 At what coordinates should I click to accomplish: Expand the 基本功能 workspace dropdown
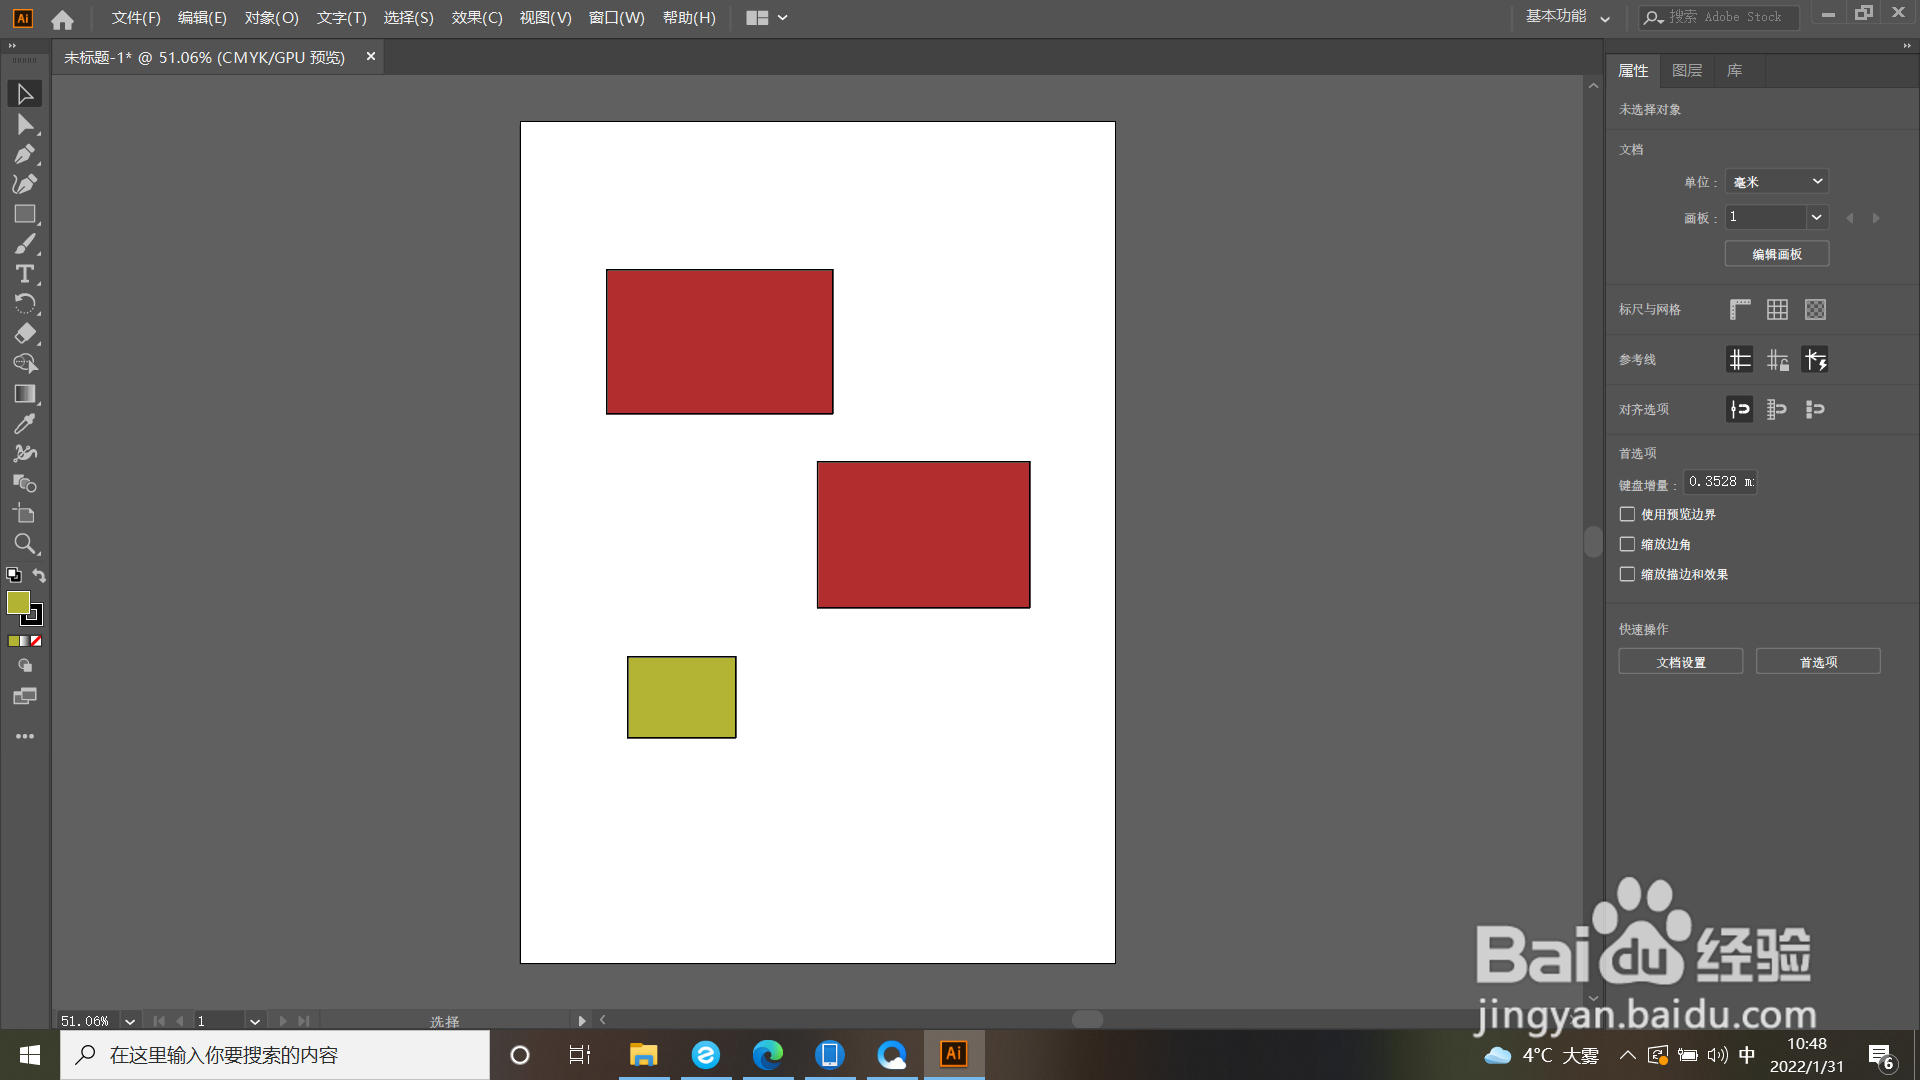coord(1567,17)
